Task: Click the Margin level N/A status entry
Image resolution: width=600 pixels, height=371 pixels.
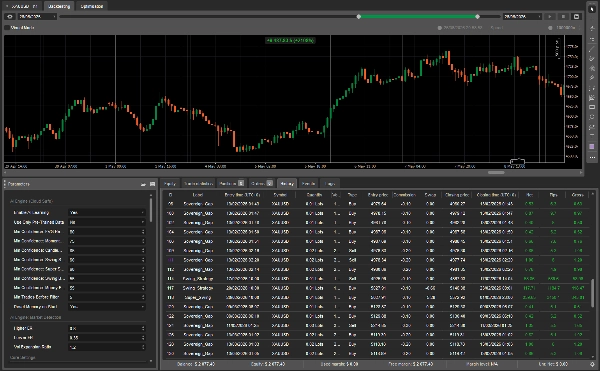Action: pyautogui.click(x=482, y=364)
